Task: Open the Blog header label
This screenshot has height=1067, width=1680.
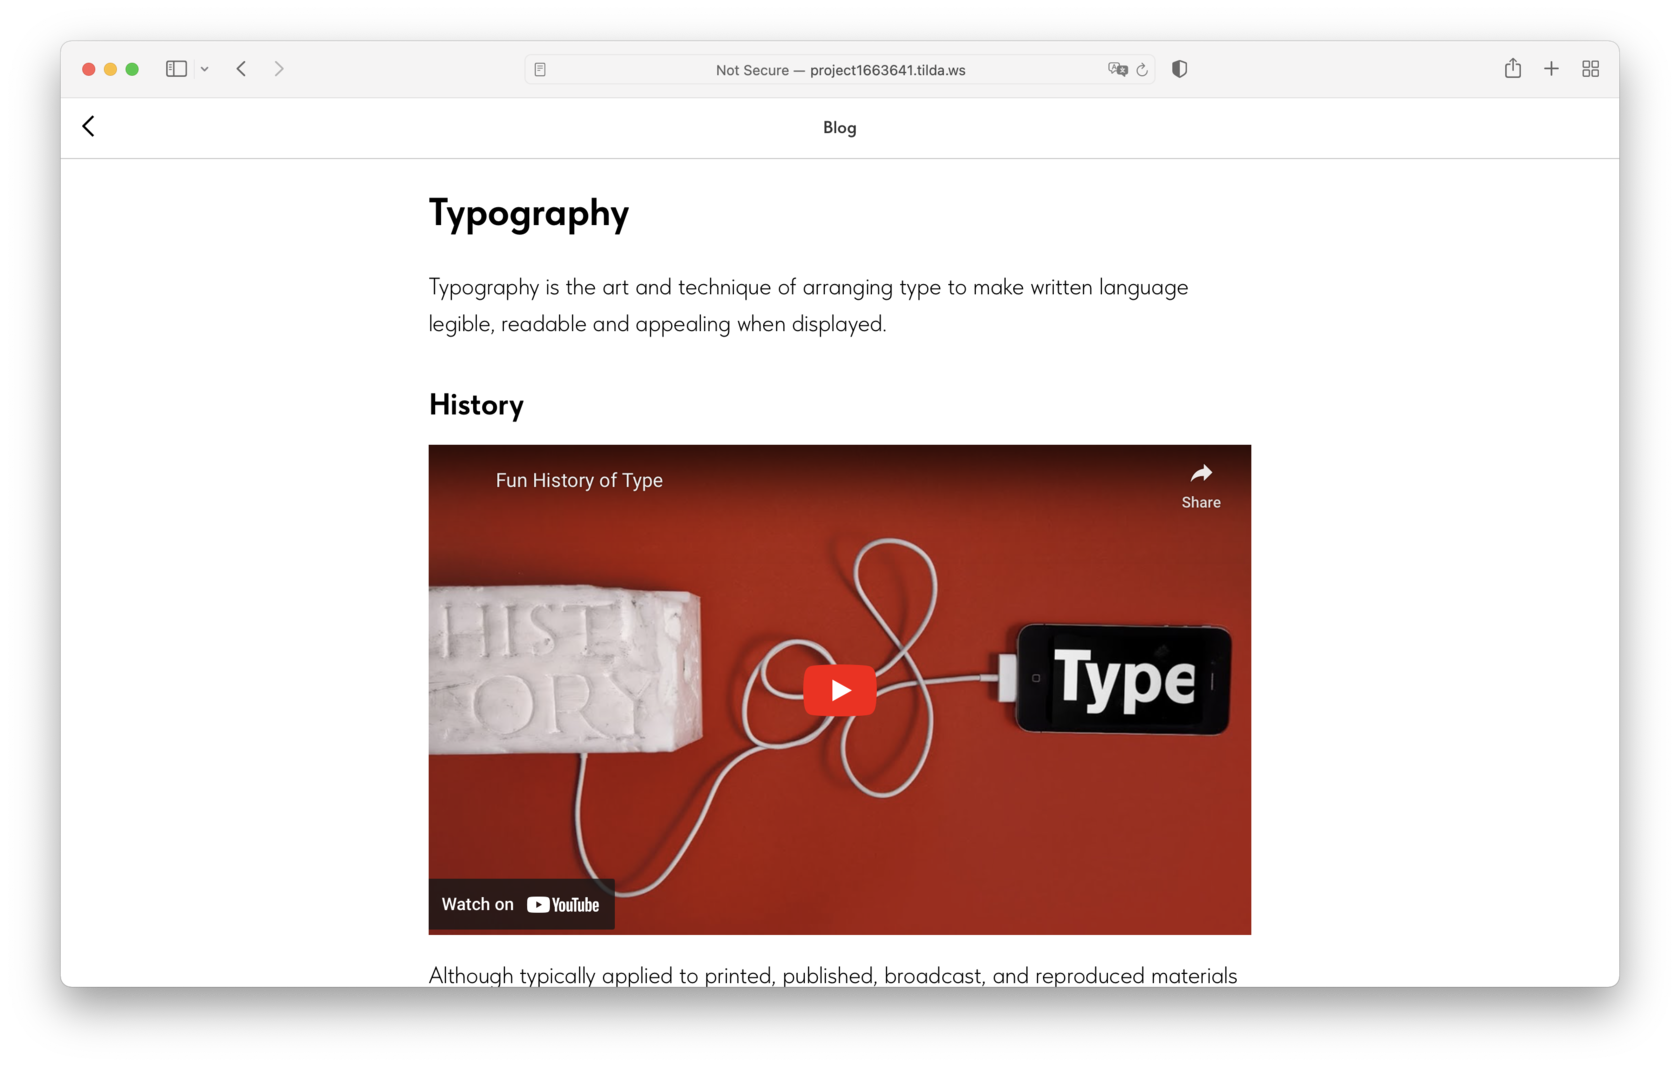Action: coord(839,128)
